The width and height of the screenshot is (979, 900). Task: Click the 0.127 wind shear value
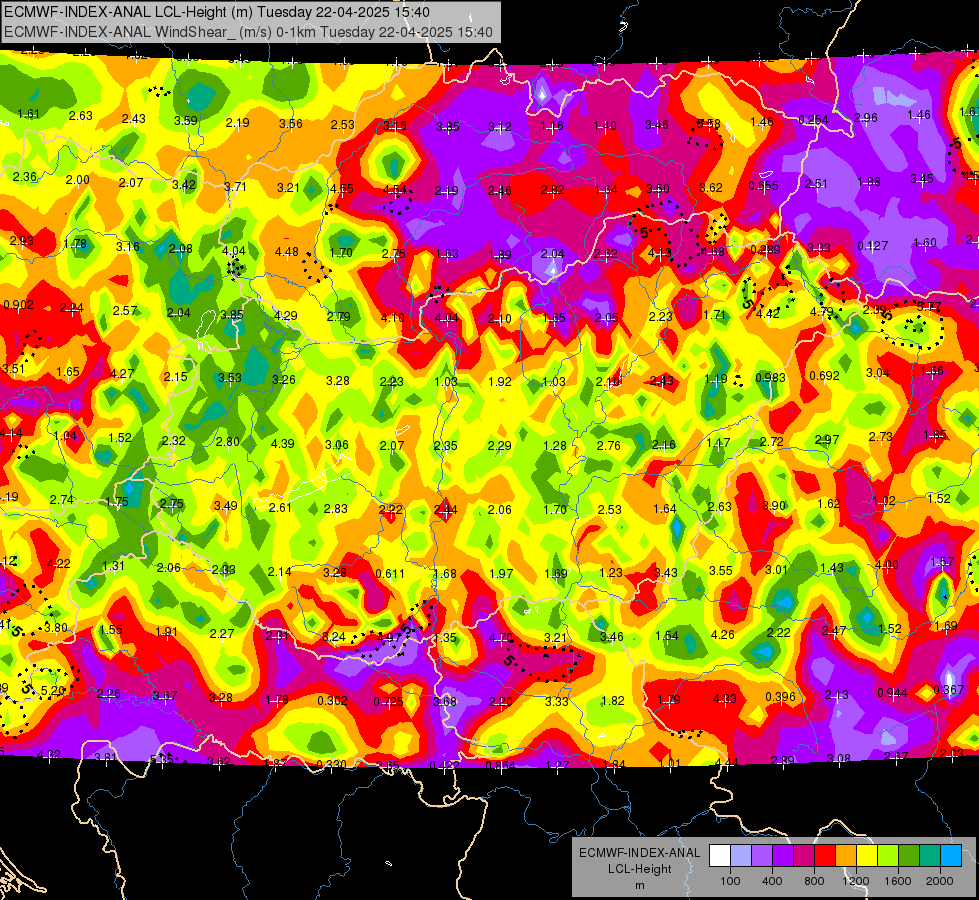coord(872,245)
